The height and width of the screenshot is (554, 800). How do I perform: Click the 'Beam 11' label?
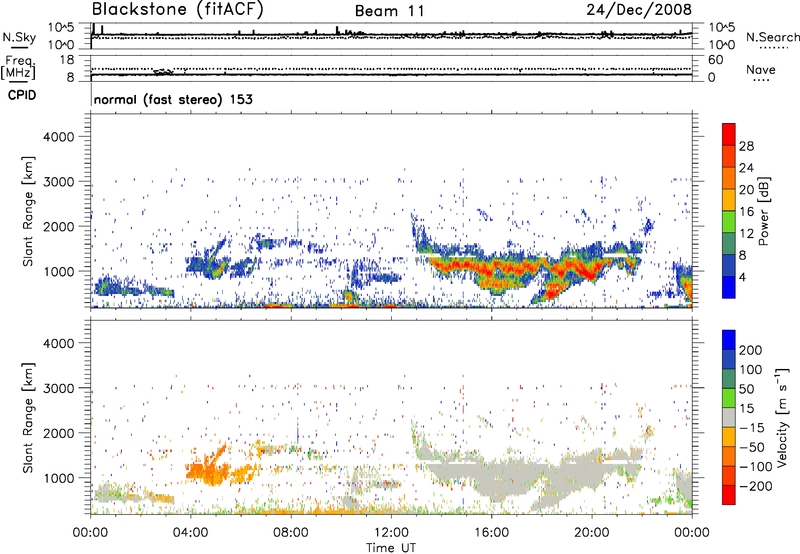(389, 11)
